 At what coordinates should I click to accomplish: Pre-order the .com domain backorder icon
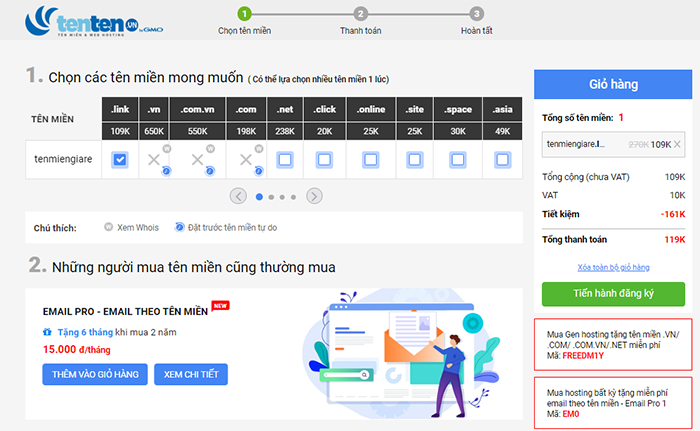pyautogui.click(x=258, y=171)
